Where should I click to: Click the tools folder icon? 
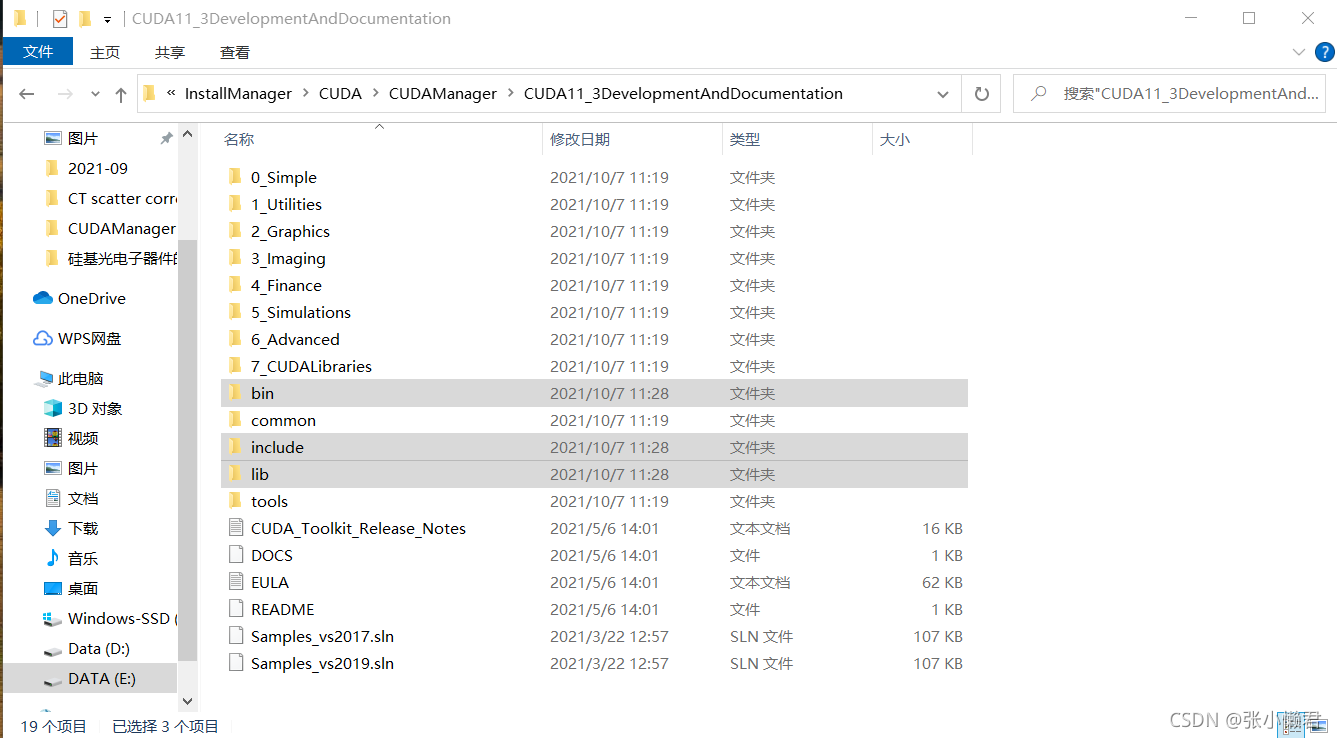coord(235,501)
